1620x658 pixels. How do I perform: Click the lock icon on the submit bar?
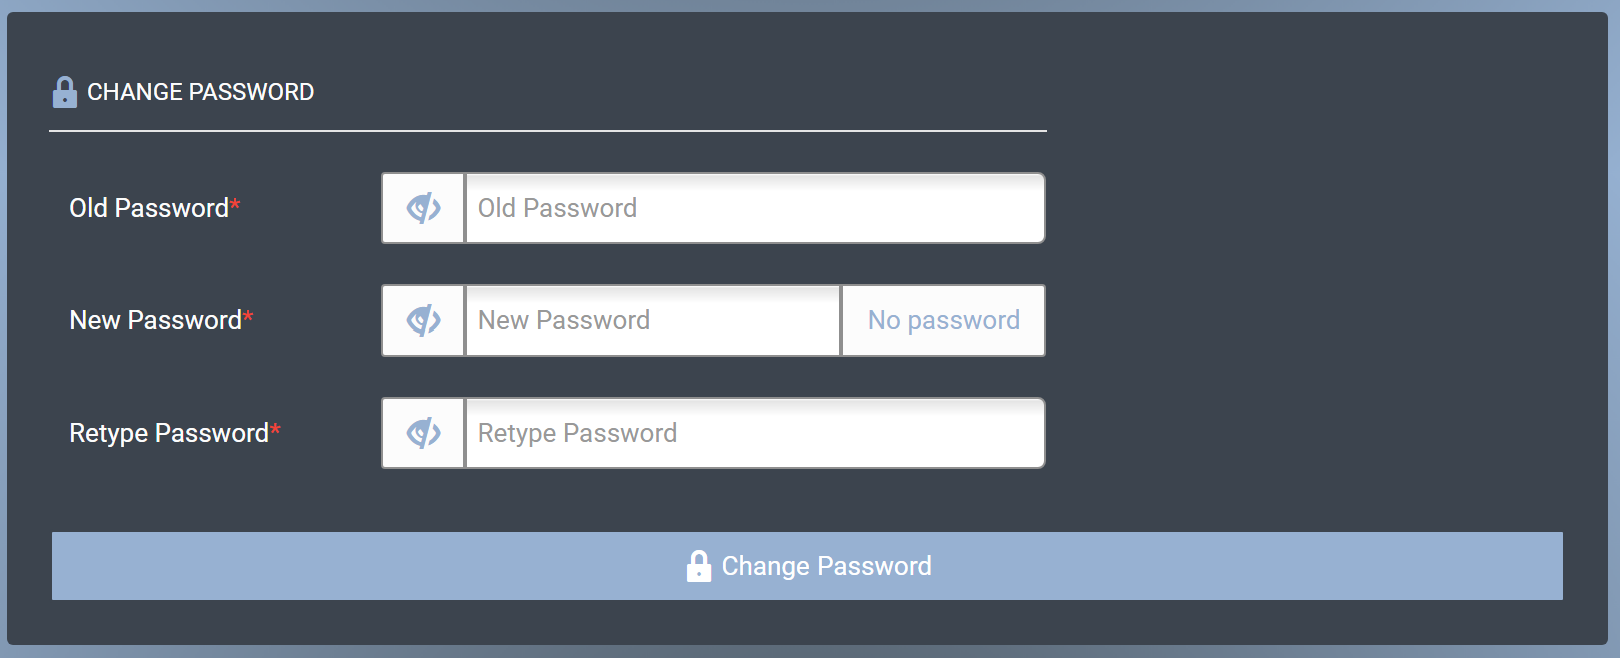[x=699, y=566]
